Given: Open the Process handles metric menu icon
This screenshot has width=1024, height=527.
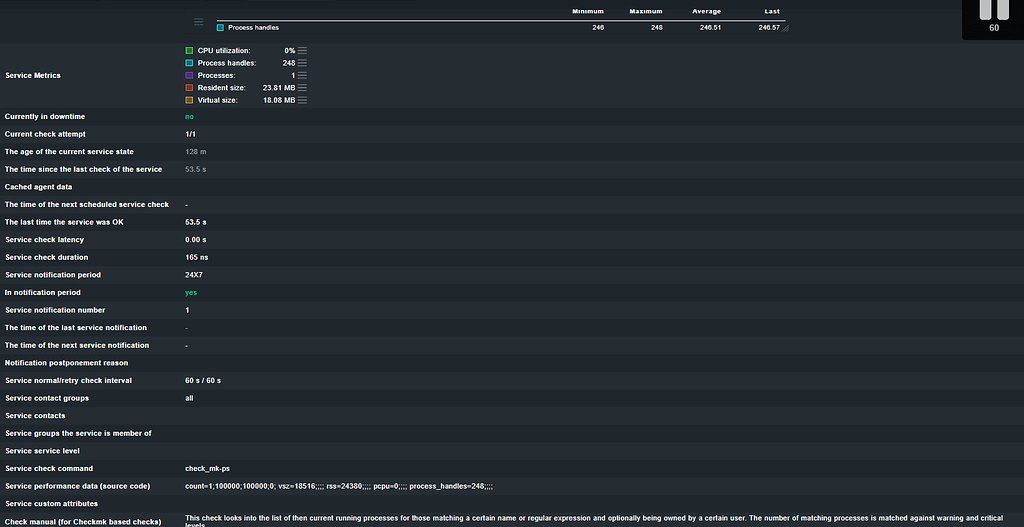Looking at the screenshot, I should 302,63.
